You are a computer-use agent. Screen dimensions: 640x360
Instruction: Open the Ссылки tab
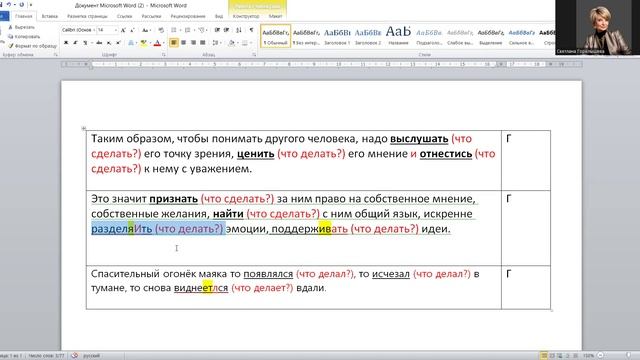click(124, 16)
